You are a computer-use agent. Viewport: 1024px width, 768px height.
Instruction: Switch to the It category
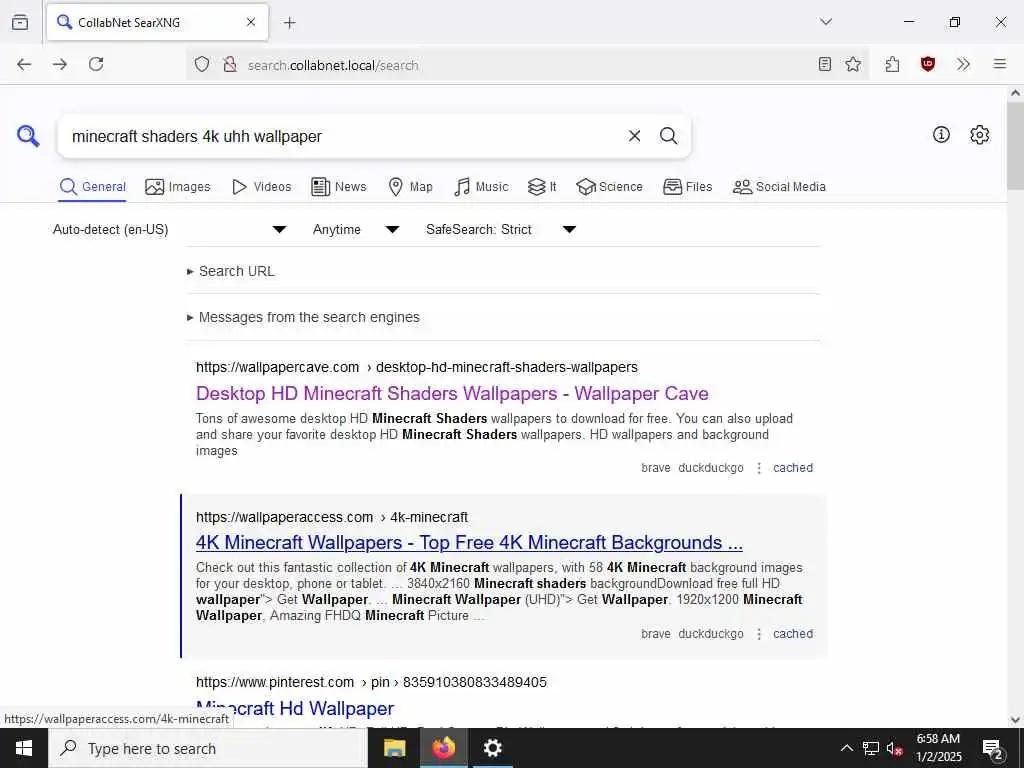[x=542, y=187]
